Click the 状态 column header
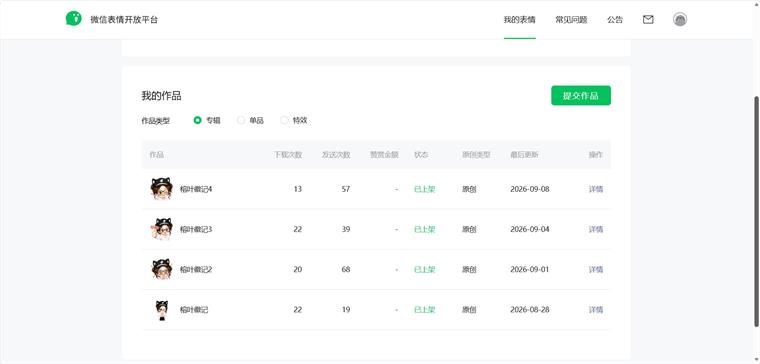 tap(421, 155)
